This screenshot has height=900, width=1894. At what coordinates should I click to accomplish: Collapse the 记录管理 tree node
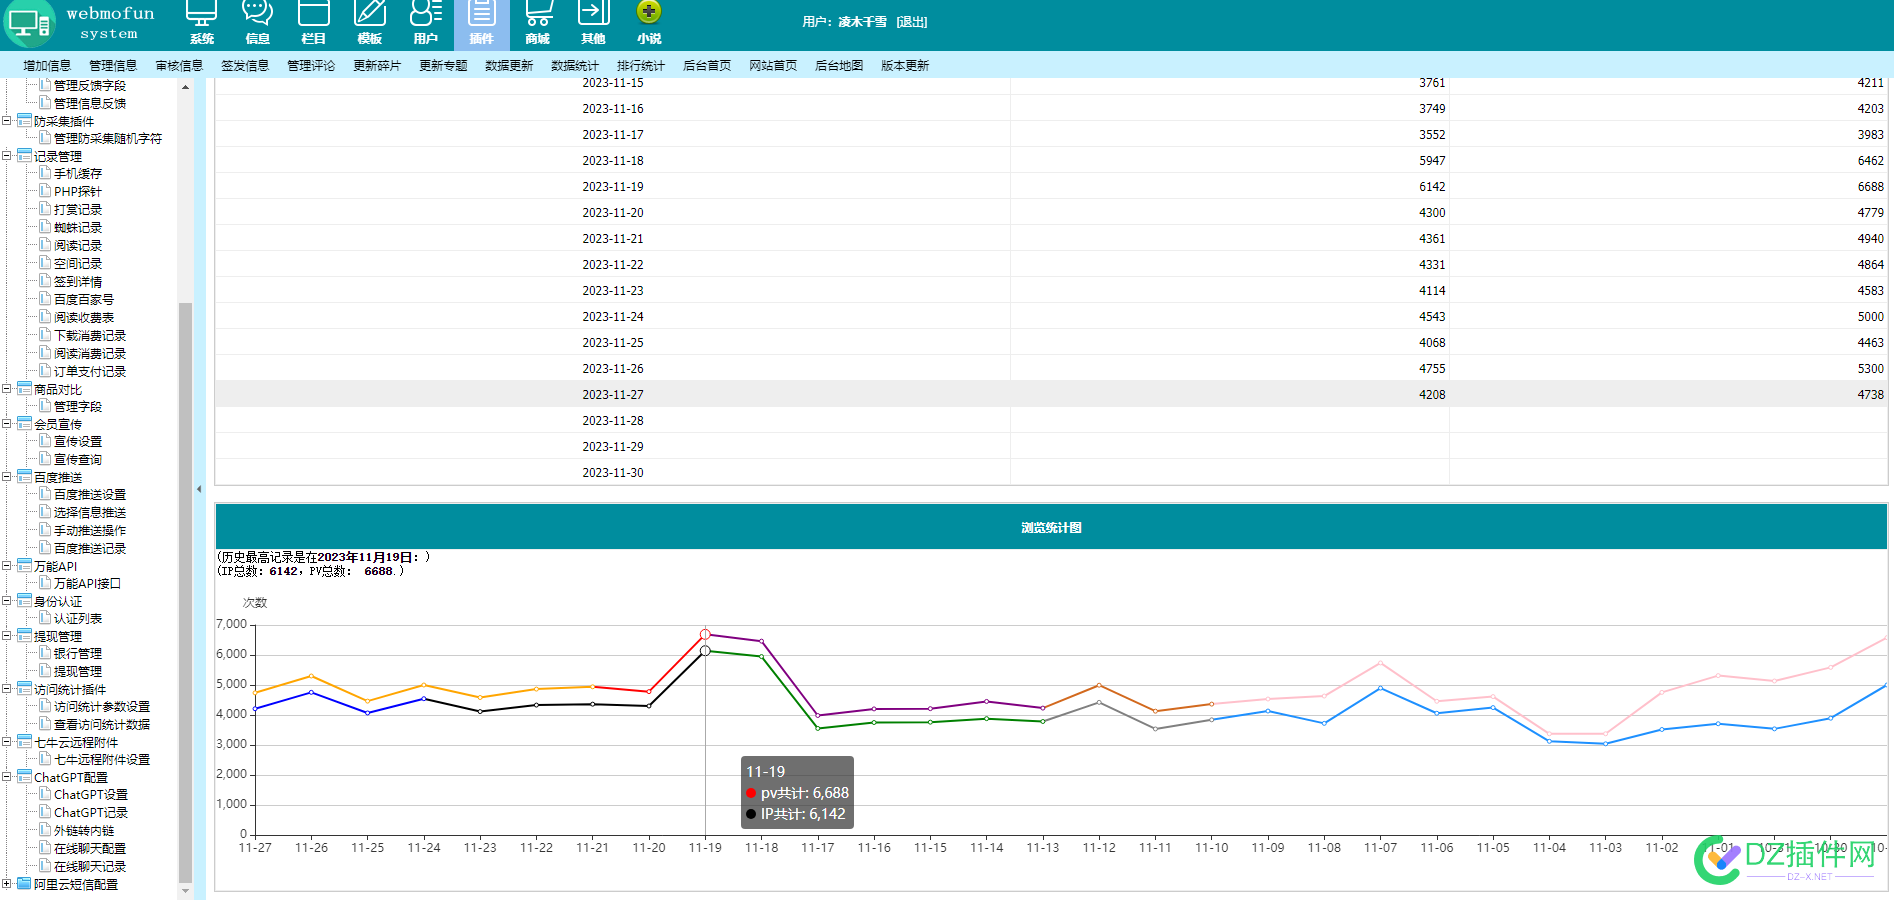[x=7, y=156]
